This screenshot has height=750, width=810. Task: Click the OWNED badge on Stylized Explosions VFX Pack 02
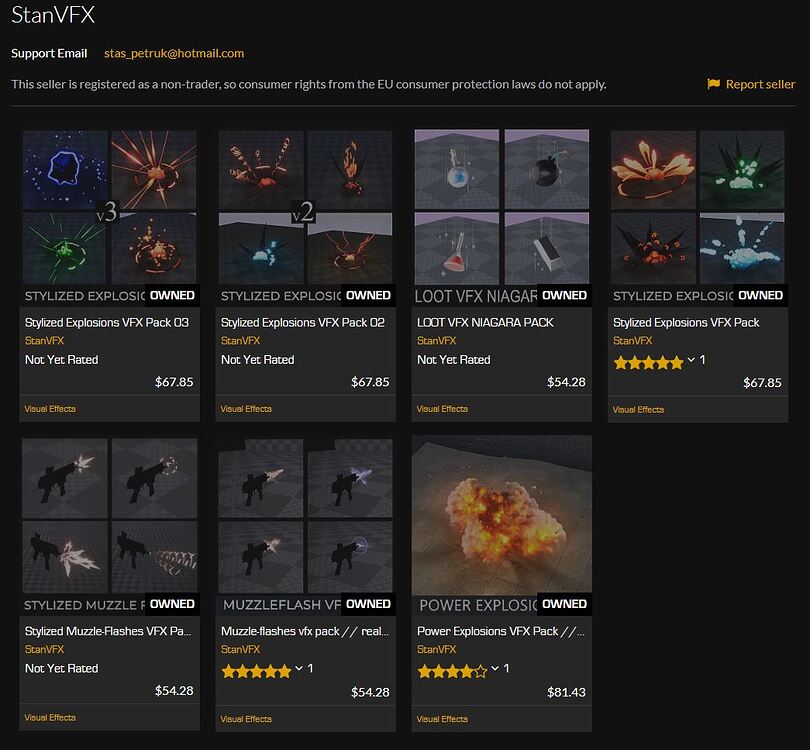[368, 295]
